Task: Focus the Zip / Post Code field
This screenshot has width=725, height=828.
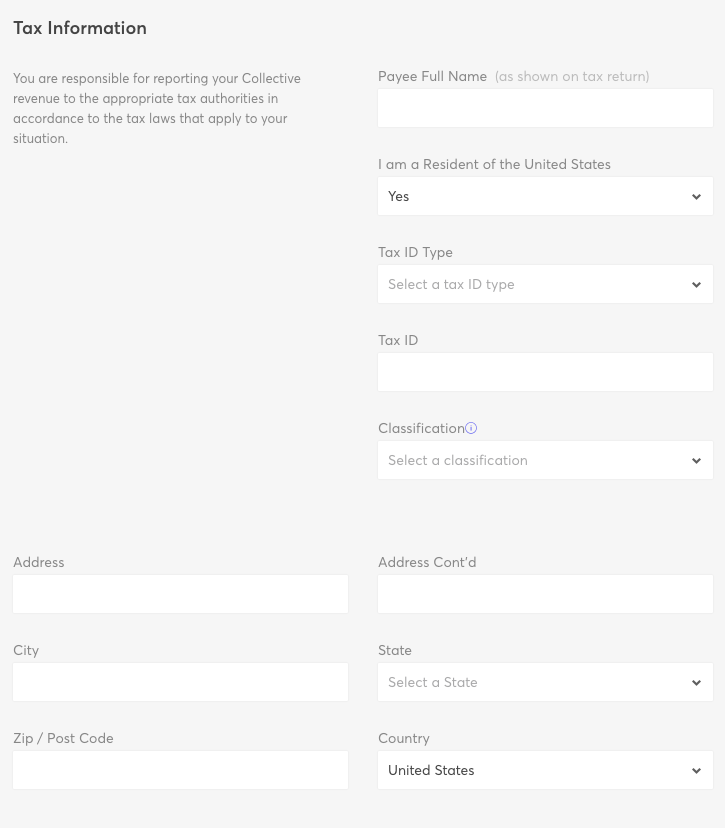Action: pos(180,770)
